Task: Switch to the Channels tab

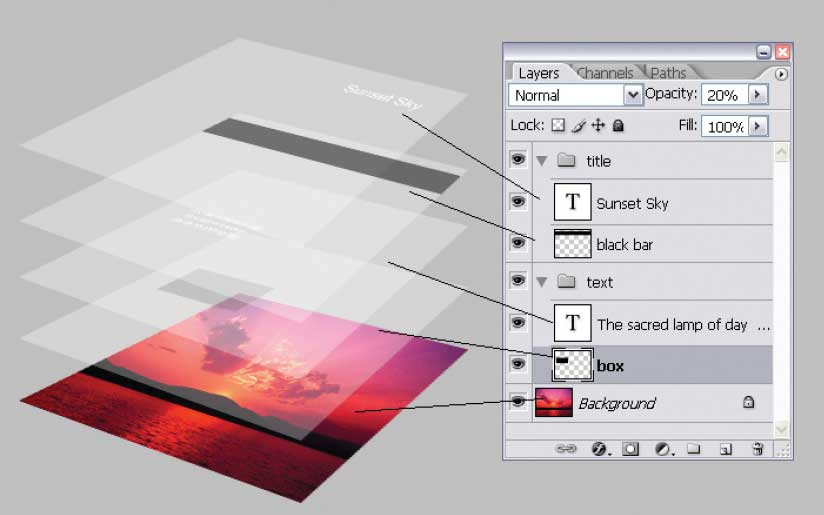Action: point(605,73)
